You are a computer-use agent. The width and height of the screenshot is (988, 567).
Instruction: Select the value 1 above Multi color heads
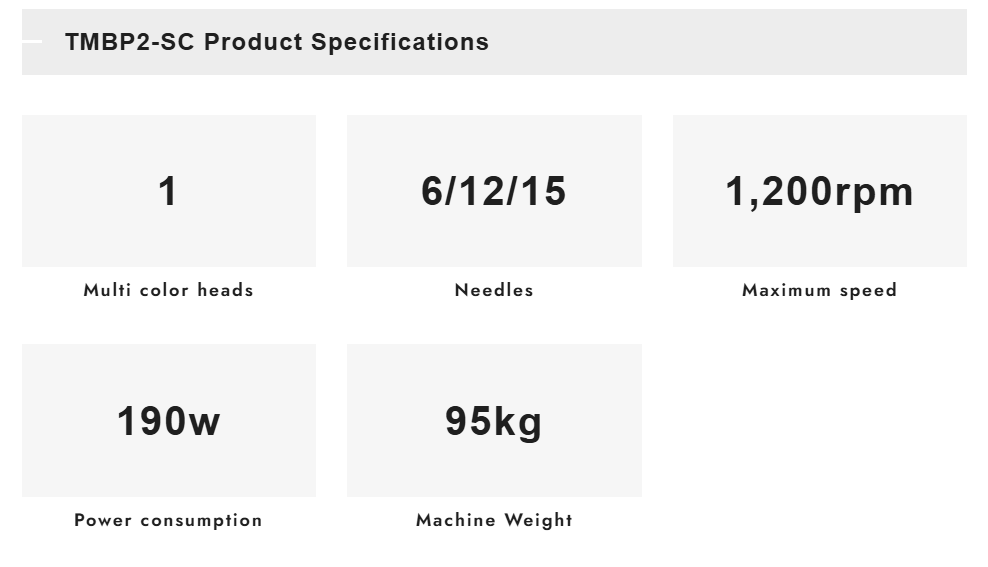(x=168, y=191)
